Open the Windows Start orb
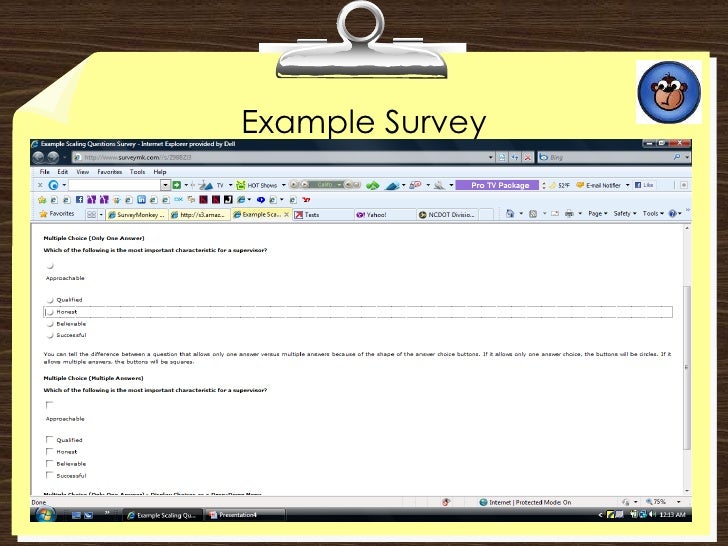Viewport: 728px width, 546px height. click(46, 515)
